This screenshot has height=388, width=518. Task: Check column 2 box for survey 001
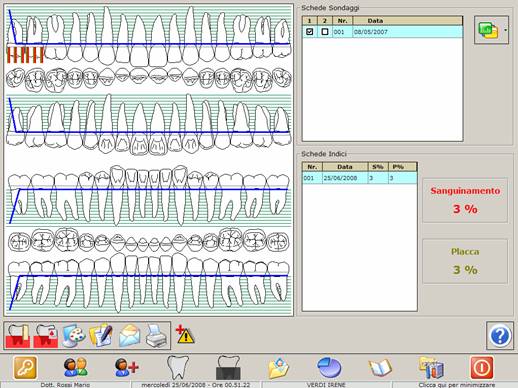coord(325,32)
